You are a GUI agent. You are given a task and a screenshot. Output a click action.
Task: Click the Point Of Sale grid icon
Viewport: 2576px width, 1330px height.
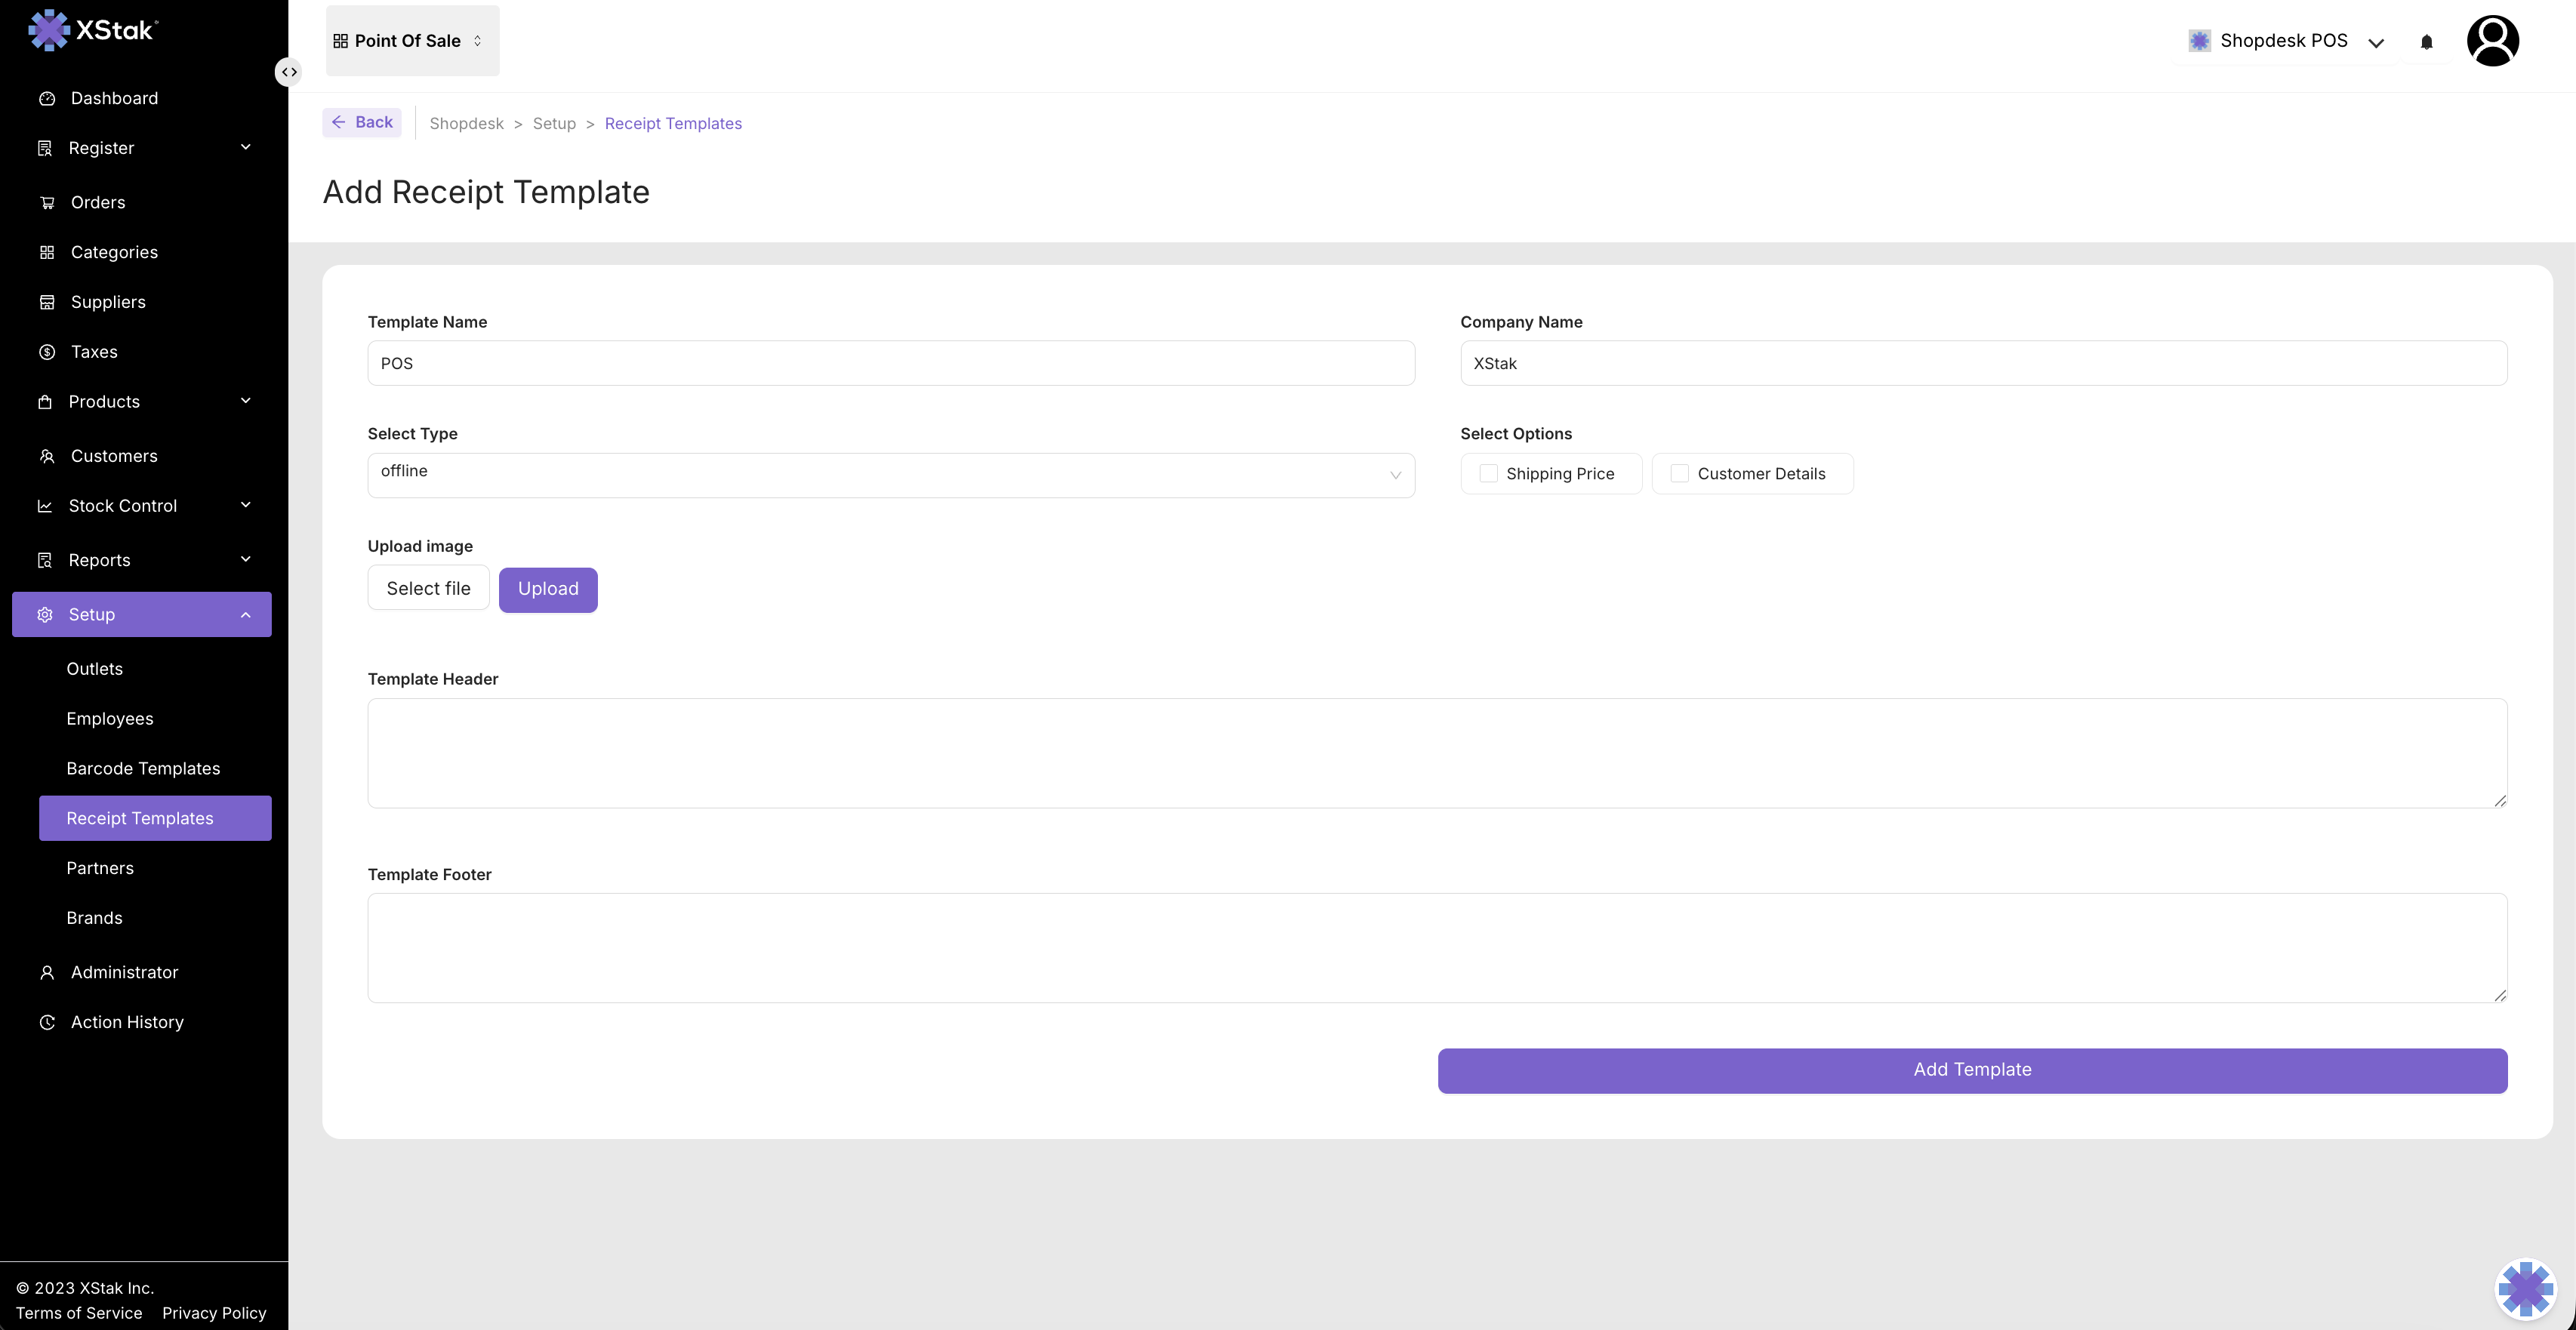(341, 41)
